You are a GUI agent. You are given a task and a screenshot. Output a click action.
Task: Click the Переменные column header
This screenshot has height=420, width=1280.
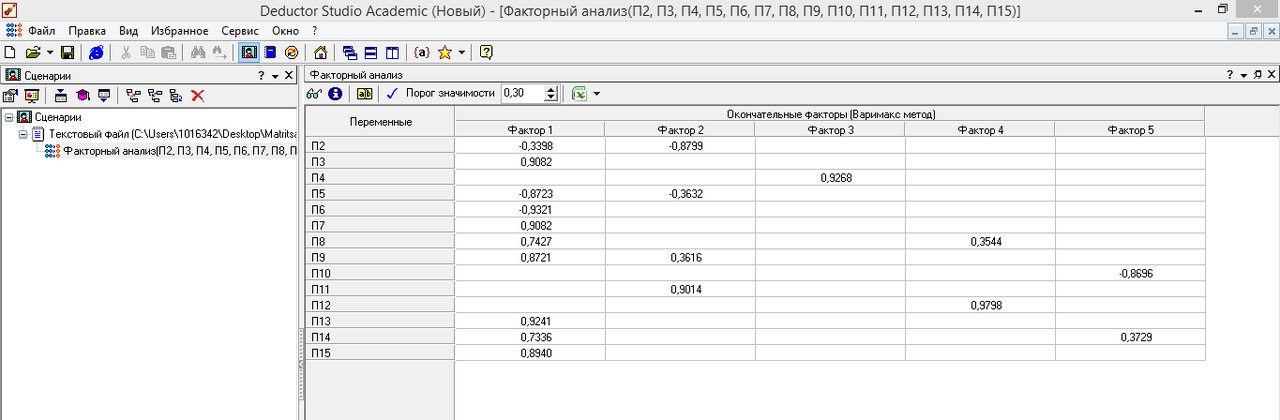[380, 122]
